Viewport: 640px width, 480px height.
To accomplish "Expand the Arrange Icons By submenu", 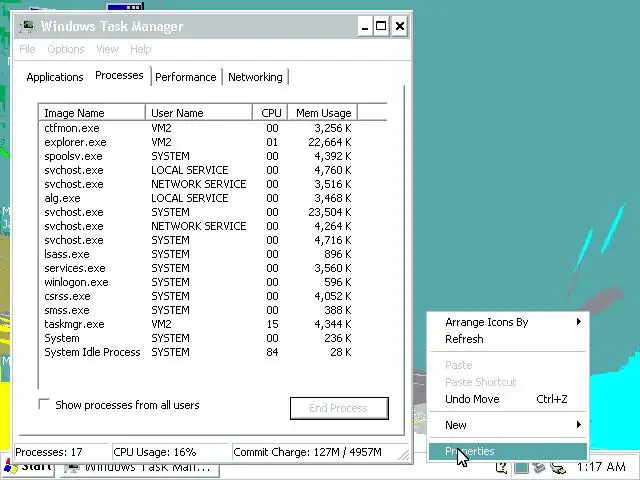I will click(x=508, y=322).
